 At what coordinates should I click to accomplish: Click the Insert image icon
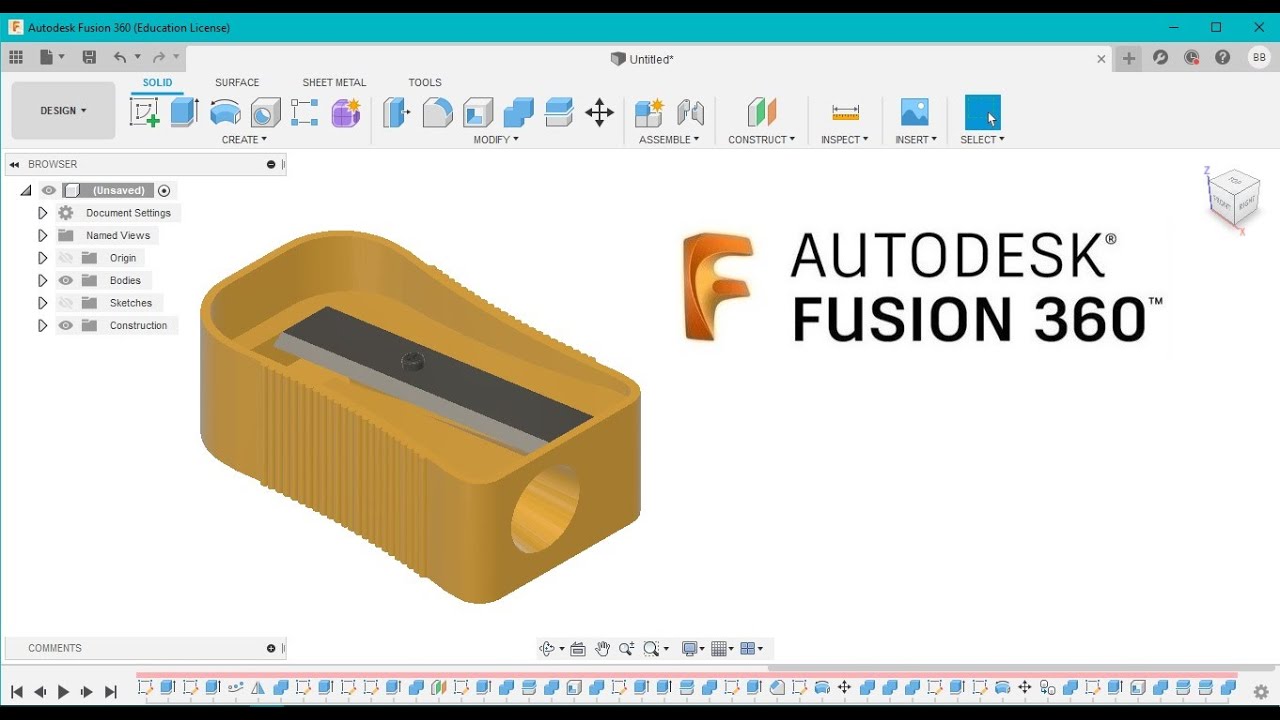[x=915, y=112]
